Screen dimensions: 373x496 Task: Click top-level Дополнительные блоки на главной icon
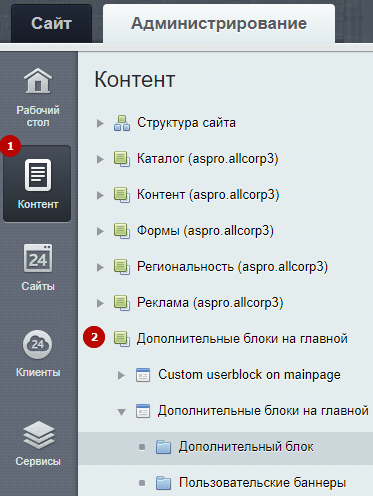click(122, 339)
